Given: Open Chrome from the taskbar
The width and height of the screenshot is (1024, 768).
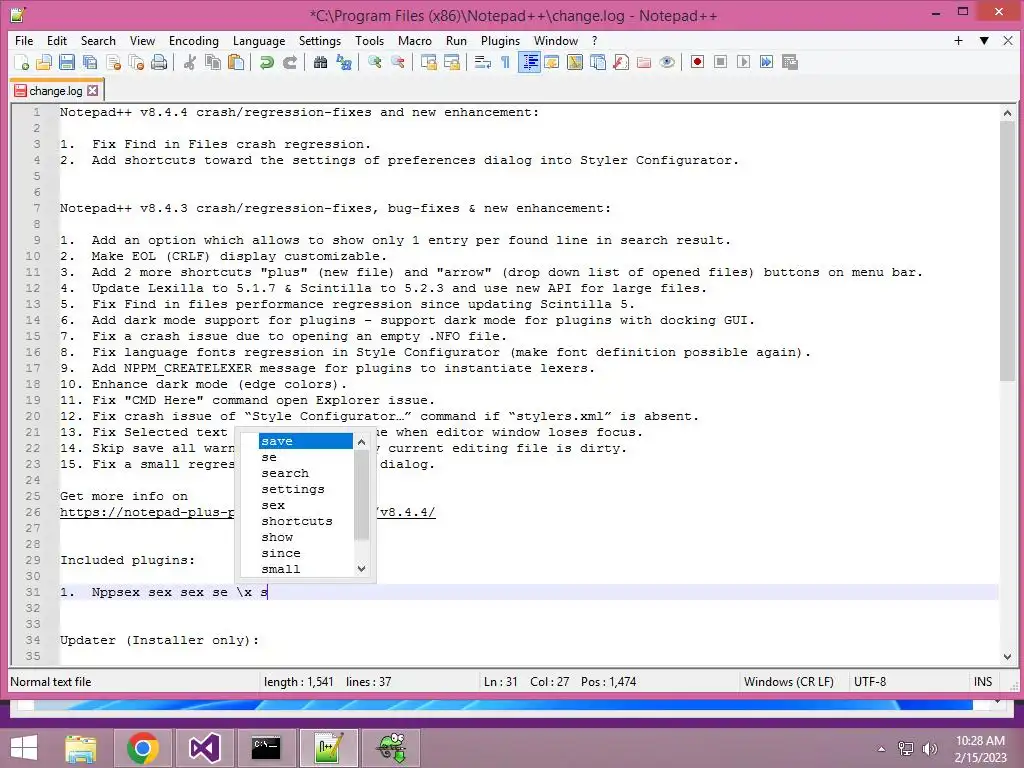Looking at the screenshot, I should [143, 748].
